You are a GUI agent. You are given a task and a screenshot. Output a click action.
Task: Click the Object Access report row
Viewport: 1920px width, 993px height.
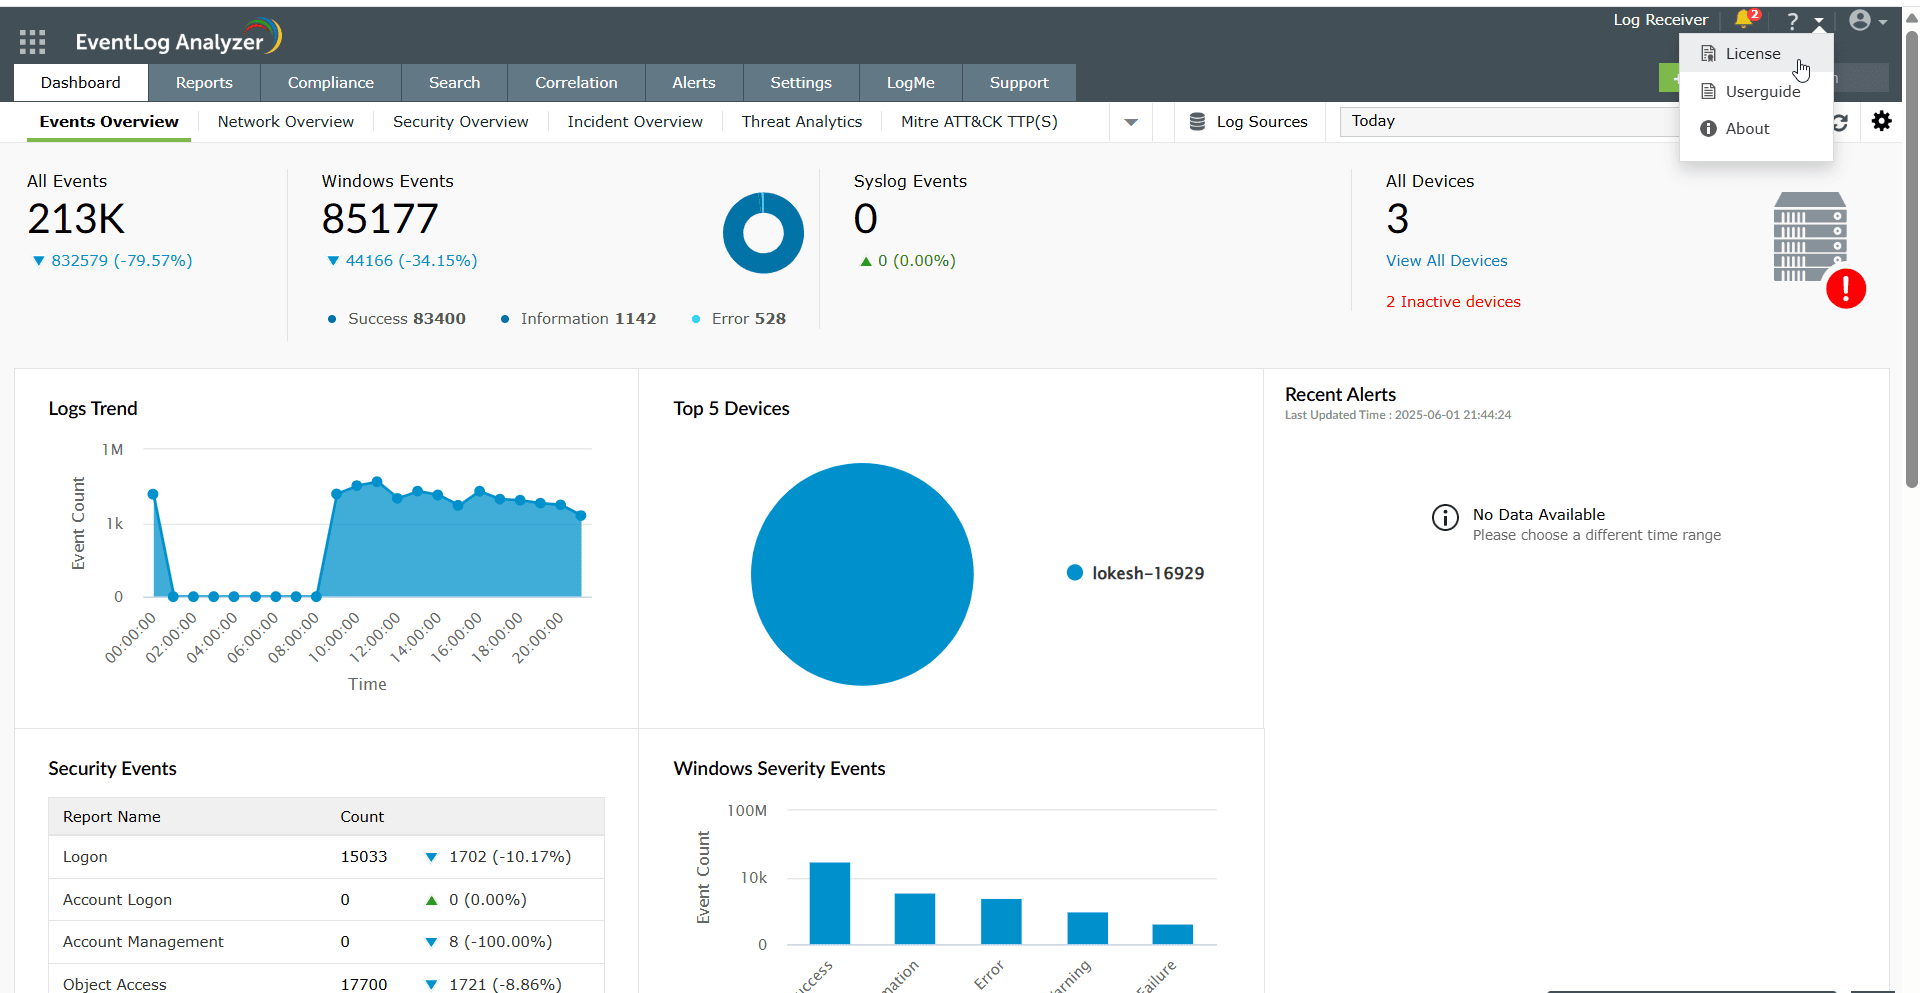click(326, 980)
